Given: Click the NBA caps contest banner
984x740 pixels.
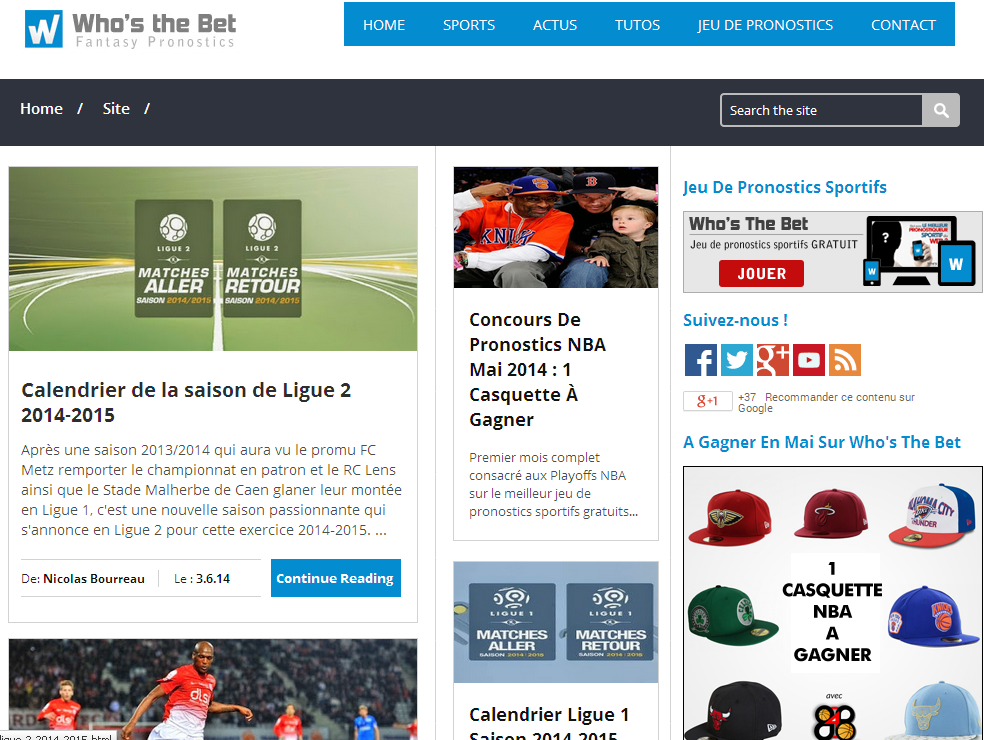Looking at the screenshot, I should click(x=833, y=603).
